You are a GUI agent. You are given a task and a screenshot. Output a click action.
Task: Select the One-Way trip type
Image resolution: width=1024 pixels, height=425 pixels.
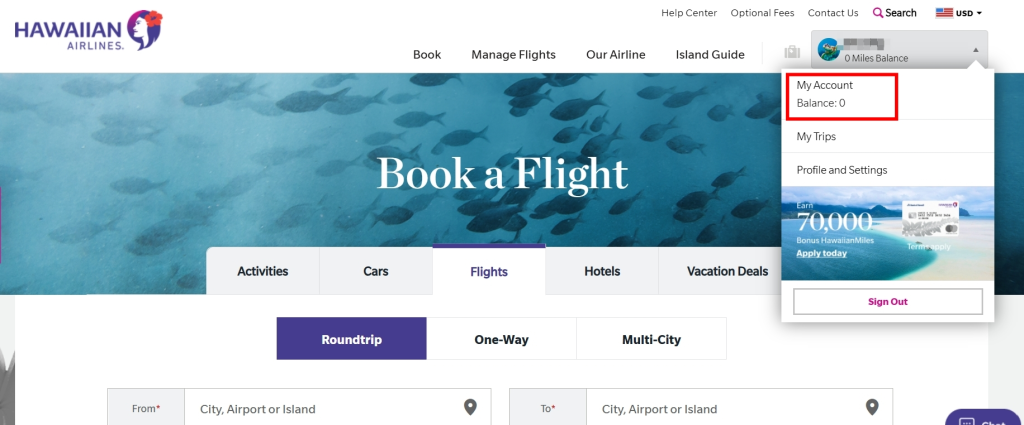[x=501, y=339]
